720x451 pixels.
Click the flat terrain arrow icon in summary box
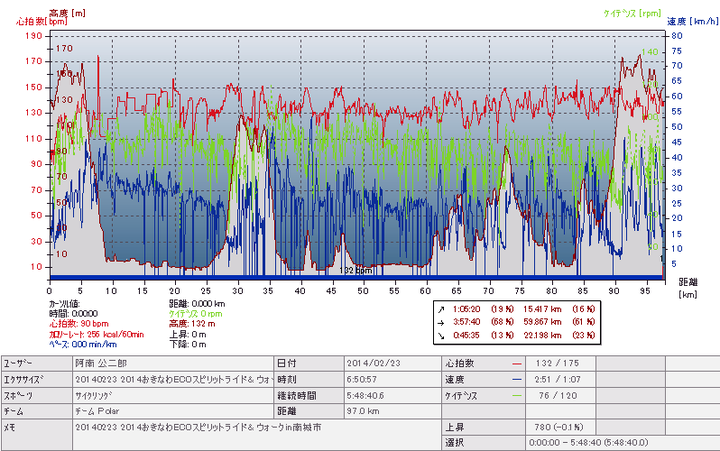pyautogui.click(x=441, y=322)
